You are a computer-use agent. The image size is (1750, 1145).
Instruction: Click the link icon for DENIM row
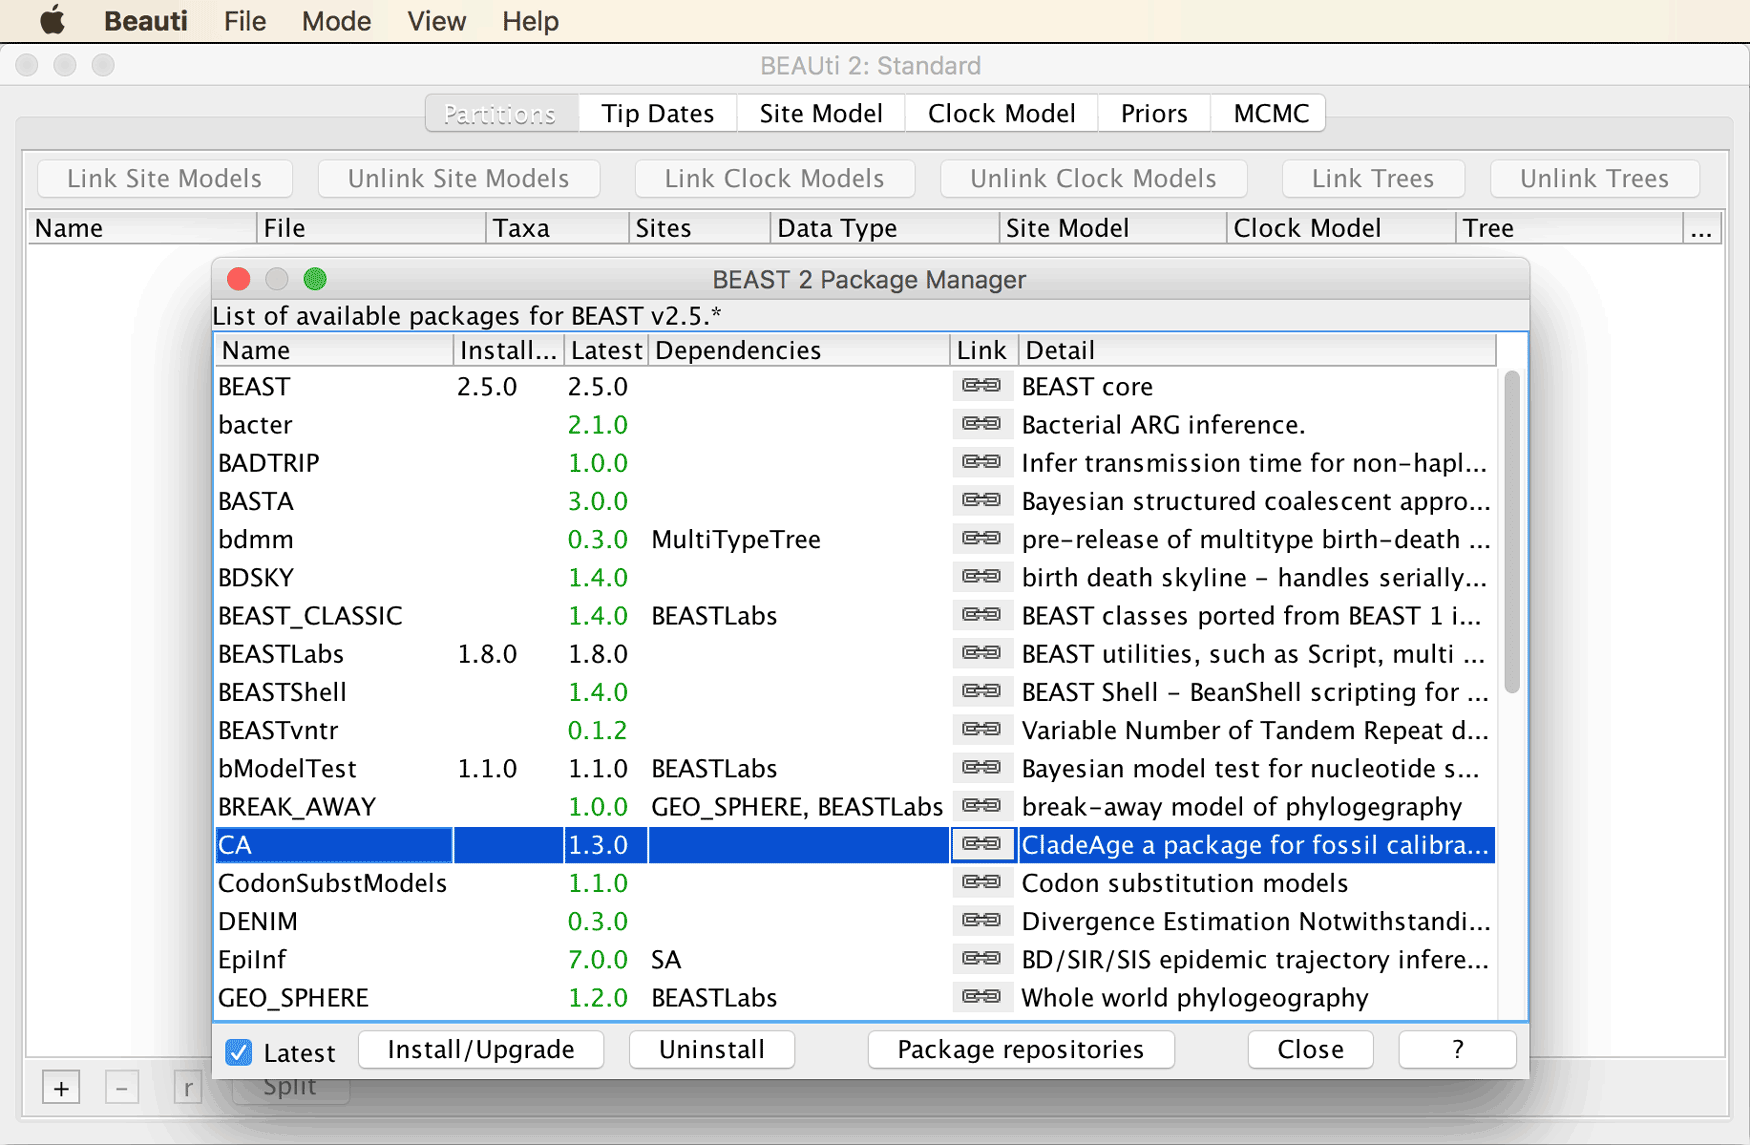[981, 921]
